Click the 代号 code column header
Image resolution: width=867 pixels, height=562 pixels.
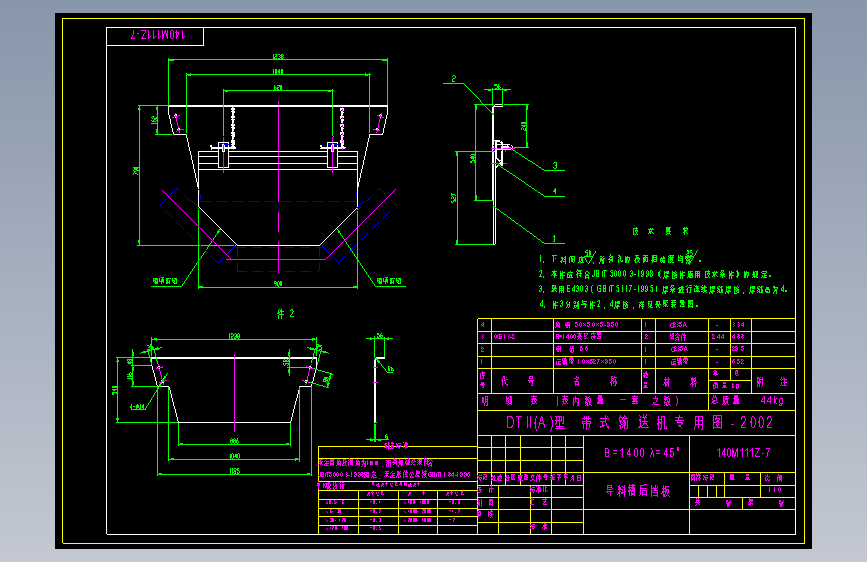(518, 381)
